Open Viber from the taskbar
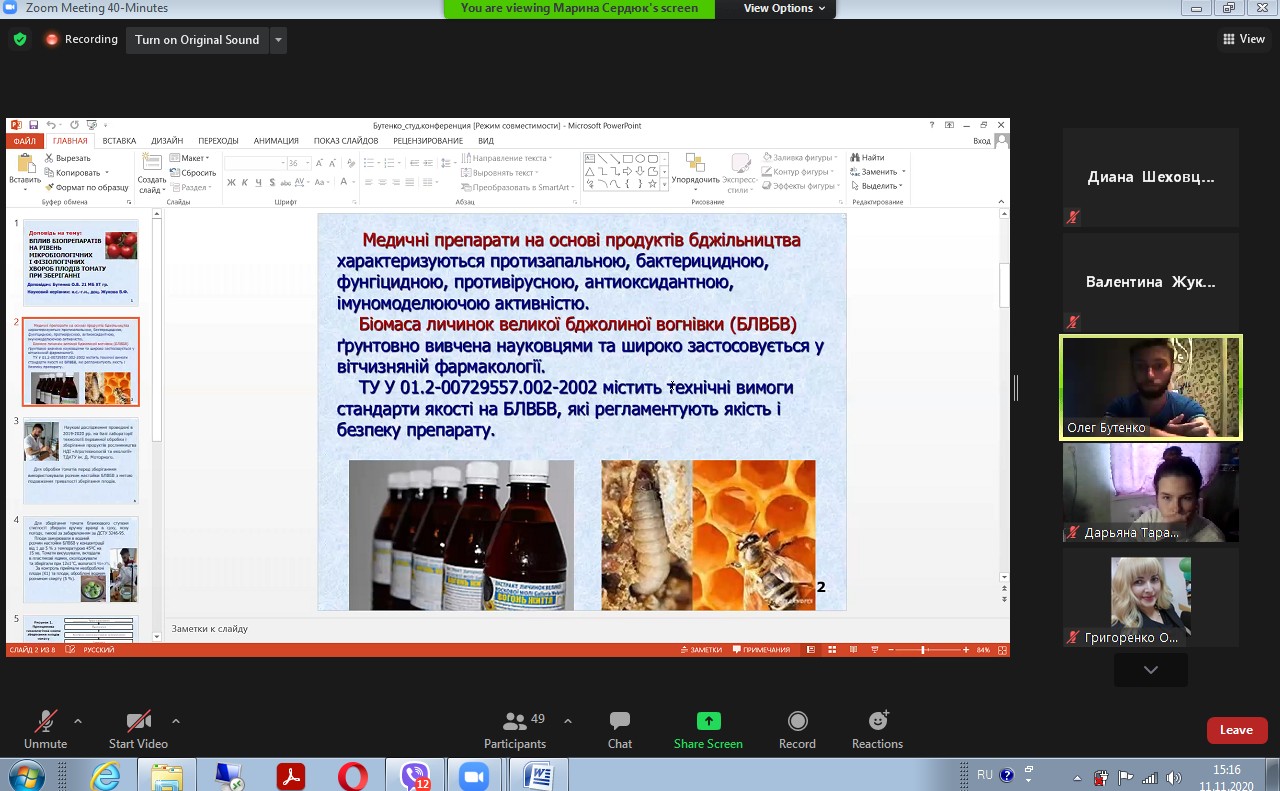The image size is (1280, 791). click(x=414, y=775)
